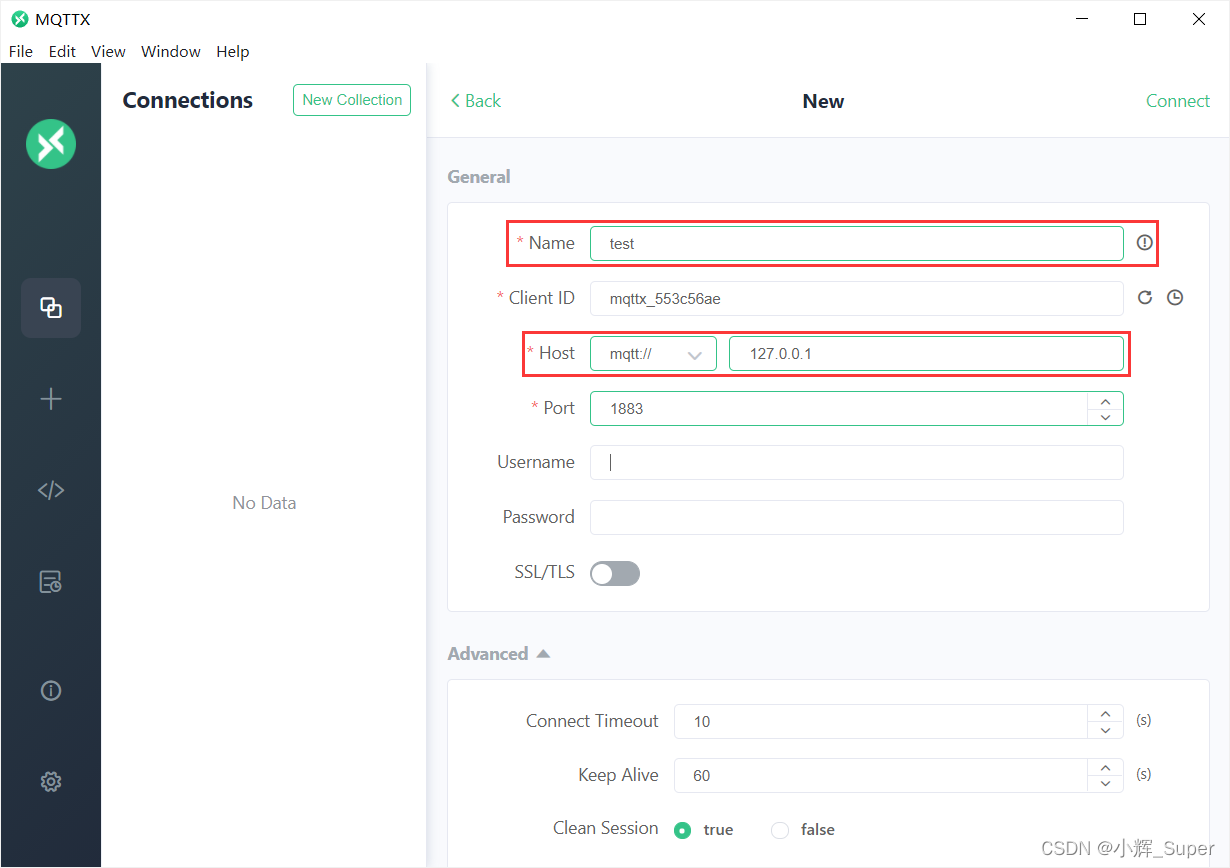The image size is (1230, 868).
Task: Open the File menu
Action: point(20,51)
